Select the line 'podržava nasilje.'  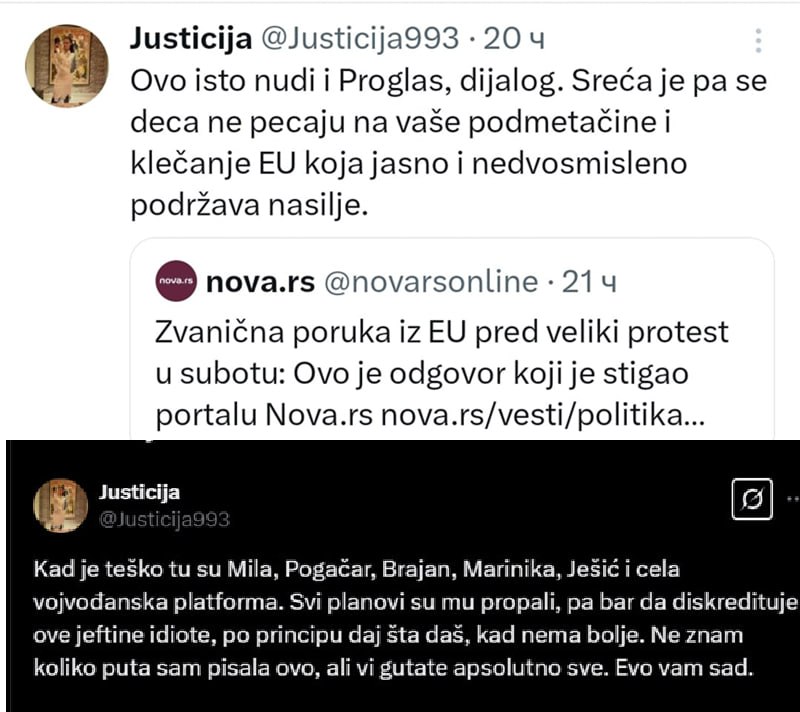[249, 206]
